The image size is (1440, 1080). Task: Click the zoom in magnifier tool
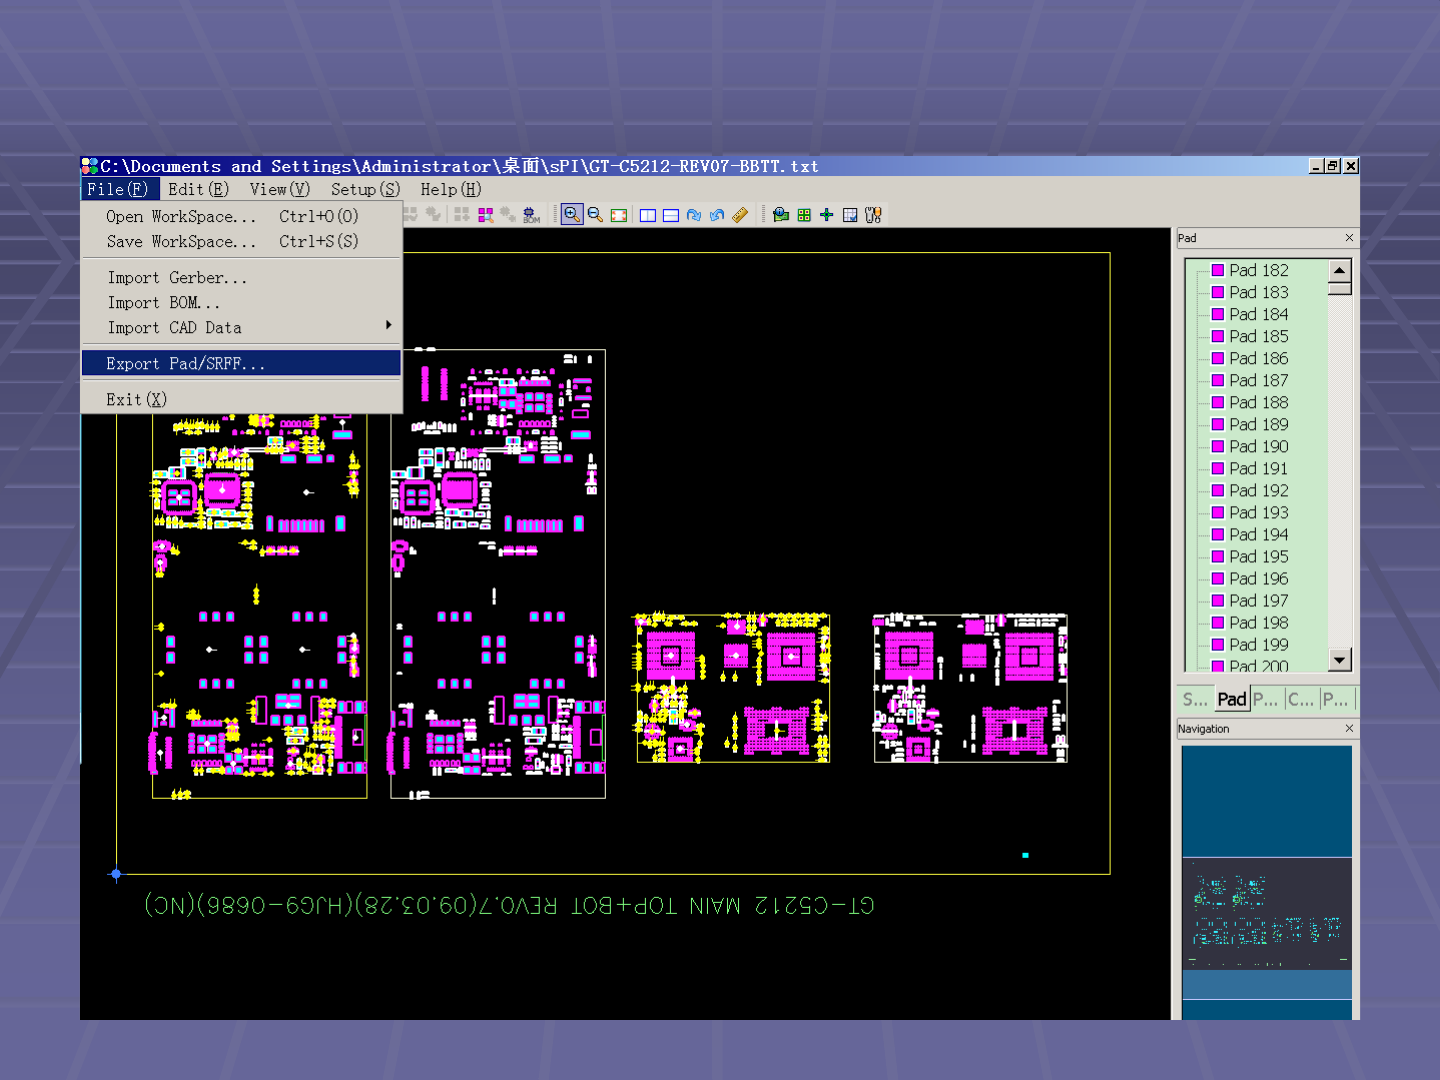tap(571, 215)
